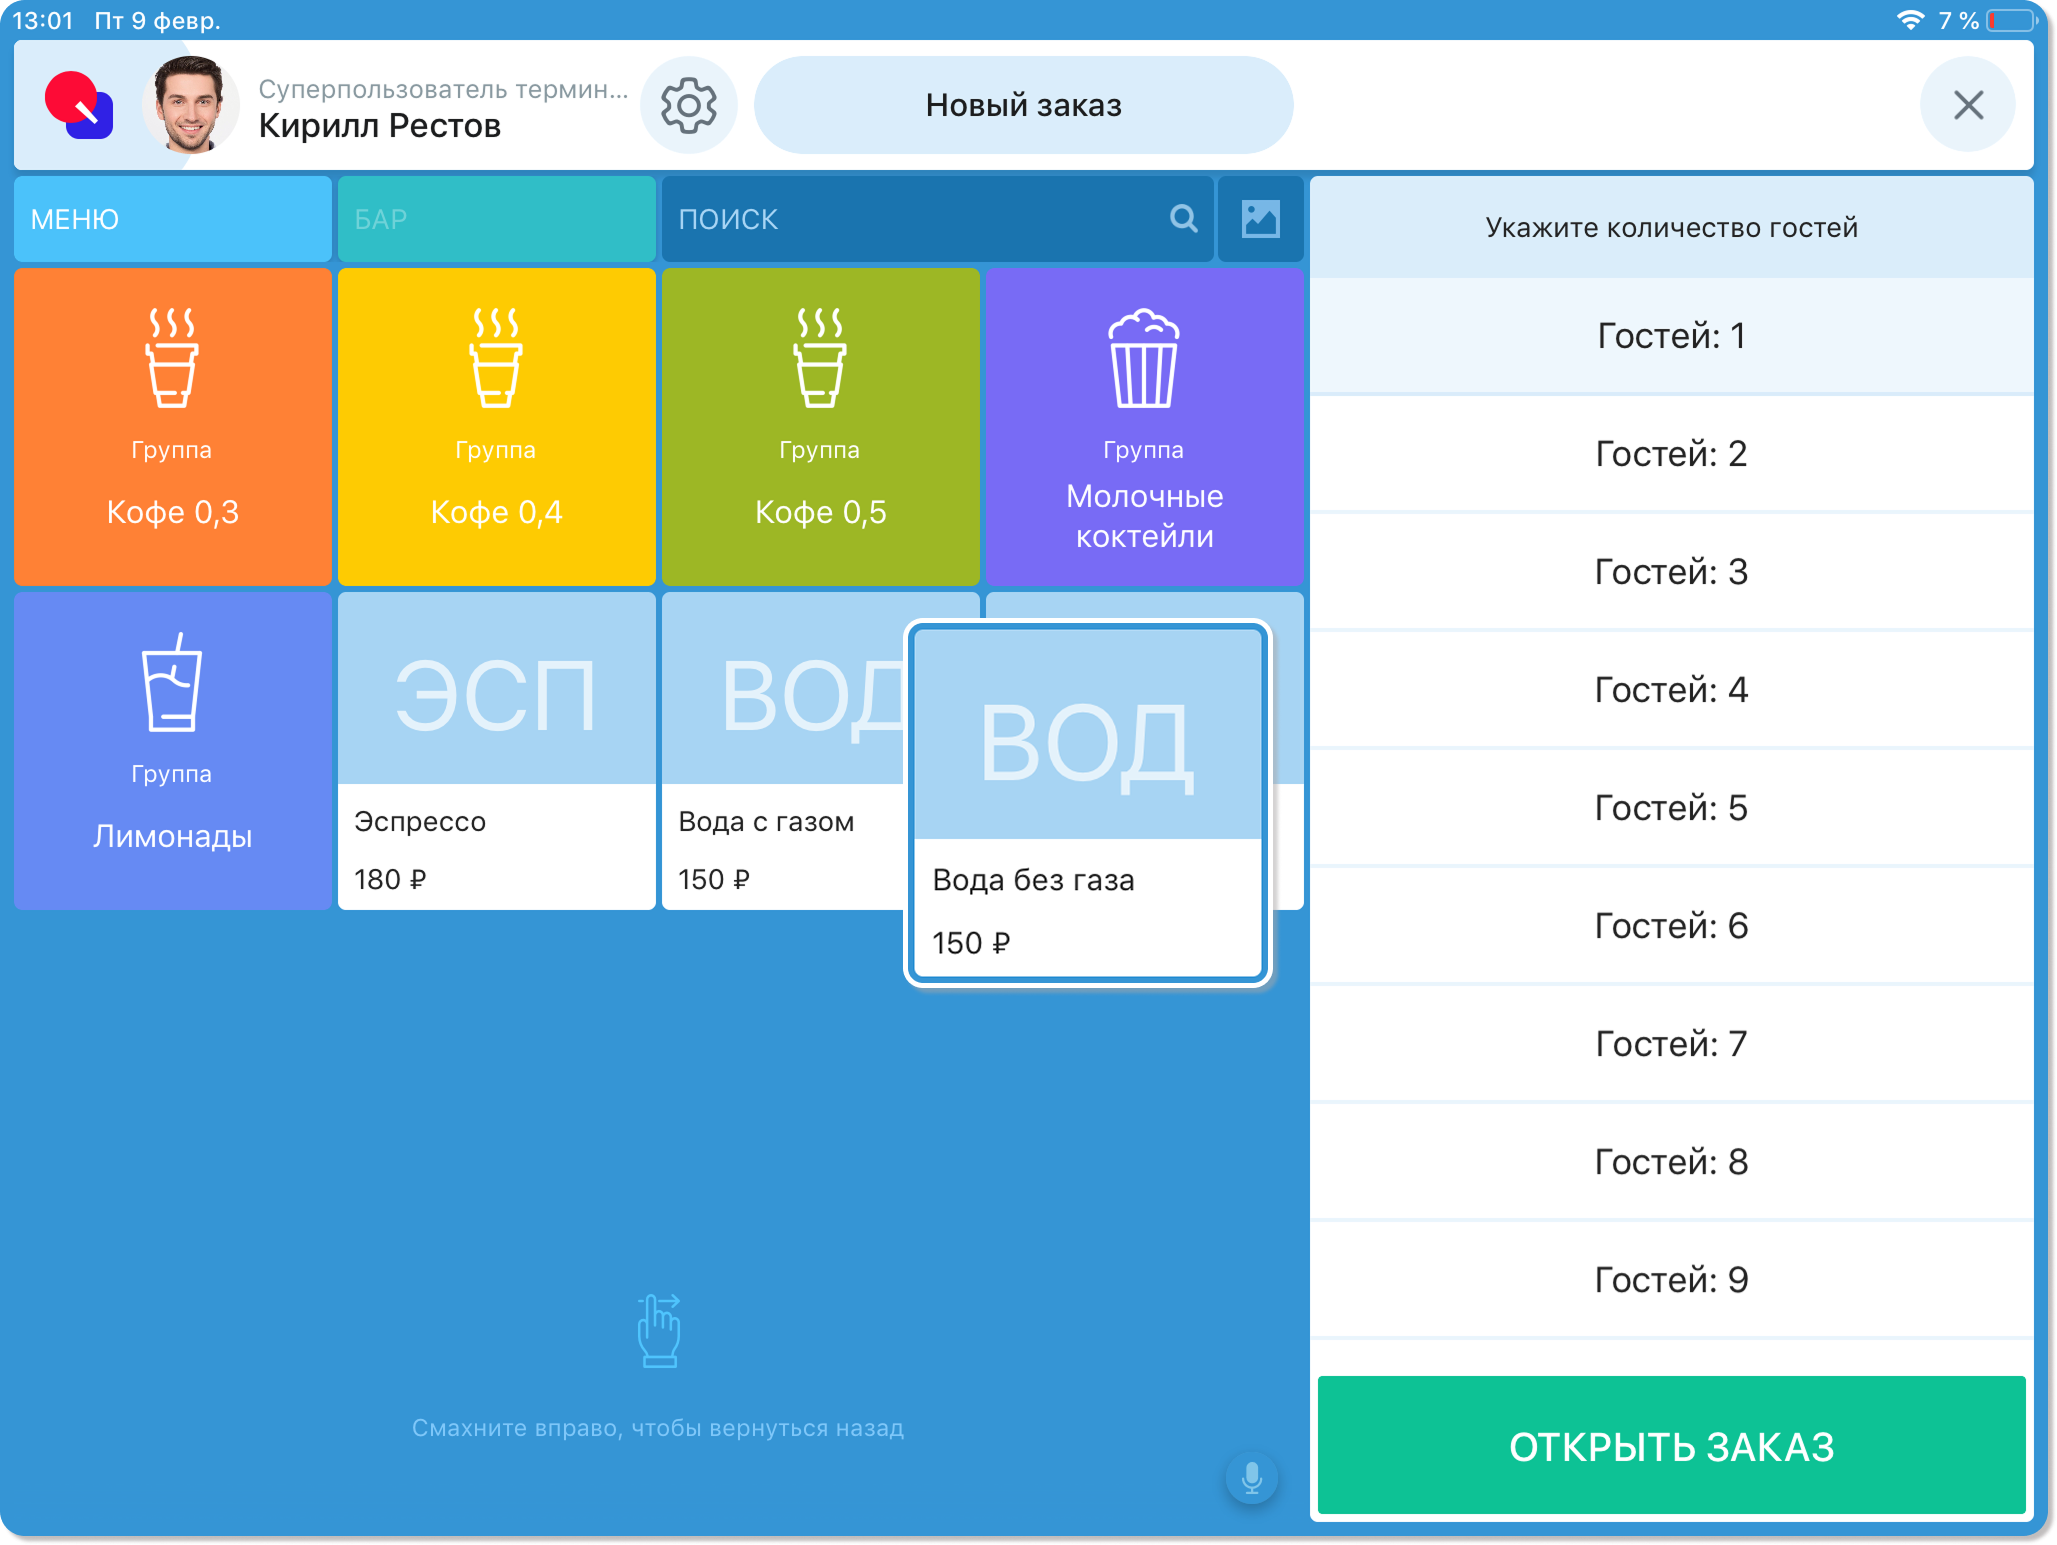Open settings via the gear icon
This screenshot has height=1545, width=2057.
(688, 105)
